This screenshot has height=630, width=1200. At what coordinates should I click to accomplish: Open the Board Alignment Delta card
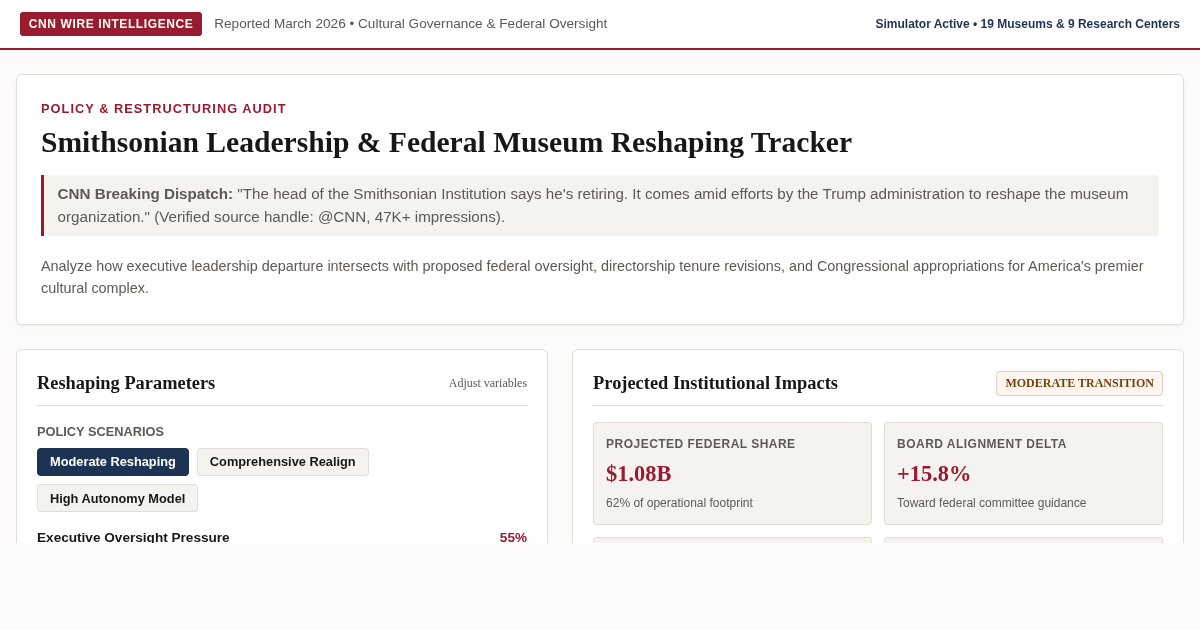(1023, 473)
